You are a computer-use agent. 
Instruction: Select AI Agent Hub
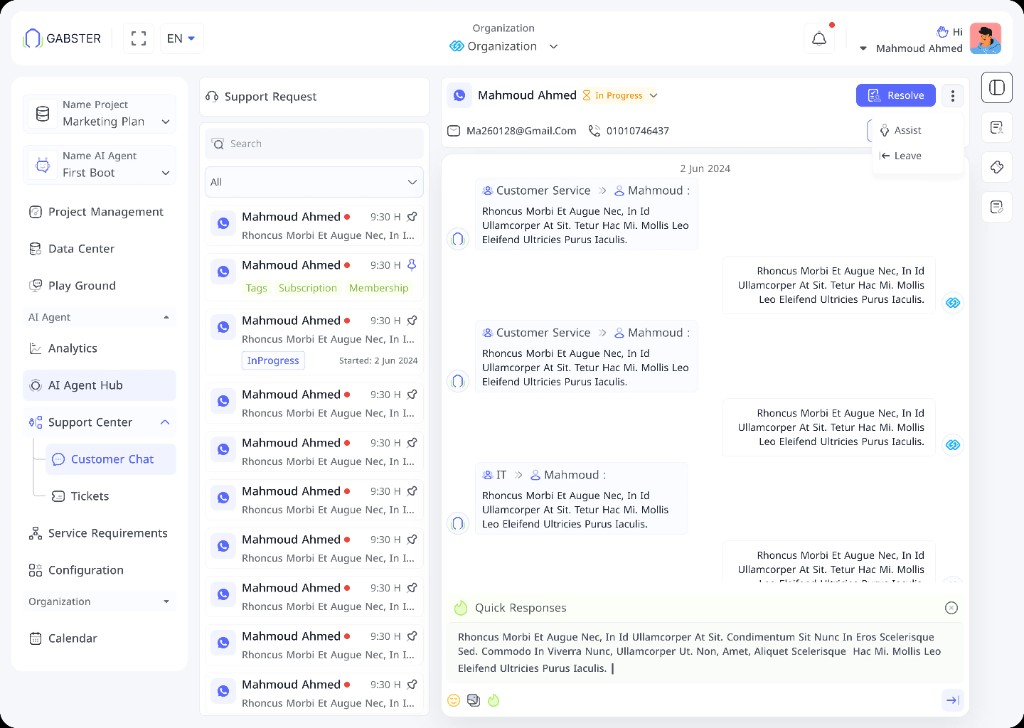coord(99,385)
